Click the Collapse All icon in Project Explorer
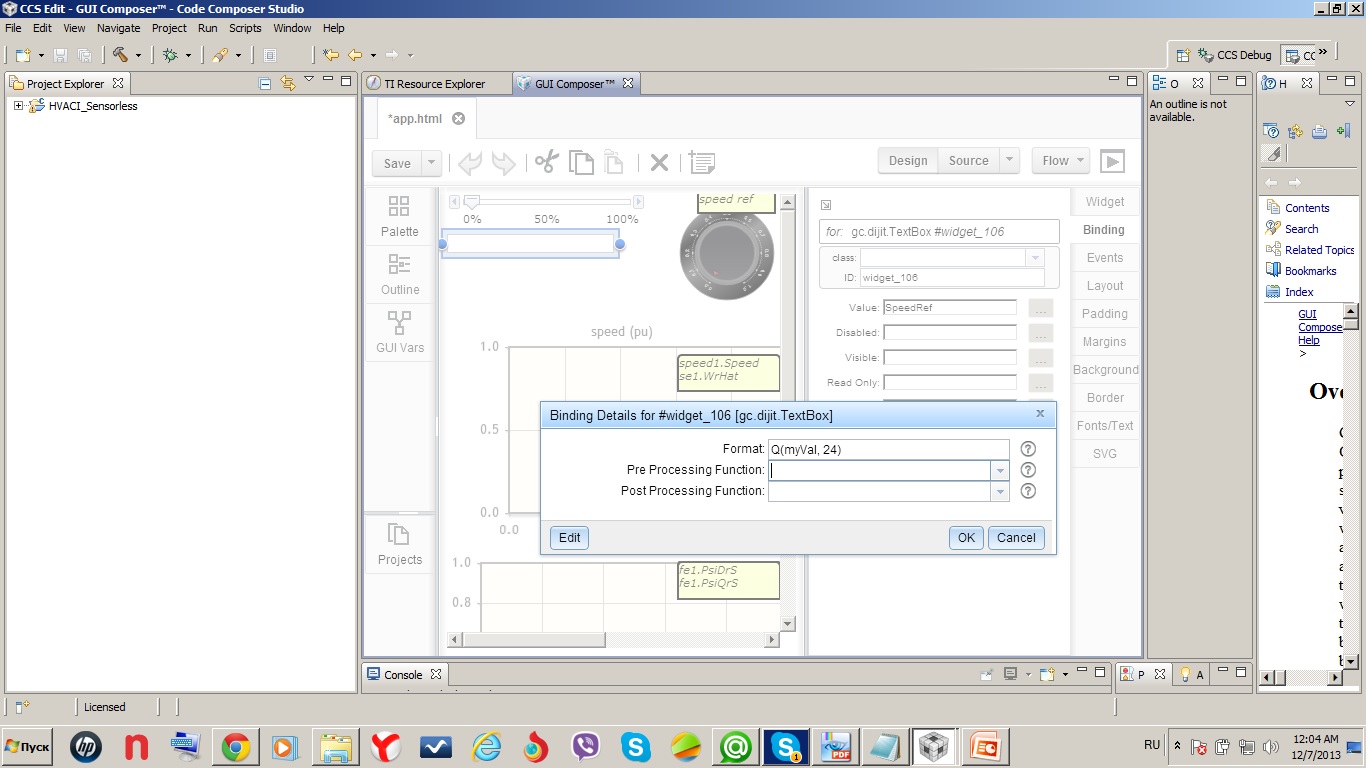Screen dimensions: 1366x768 (x=265, y=83)
